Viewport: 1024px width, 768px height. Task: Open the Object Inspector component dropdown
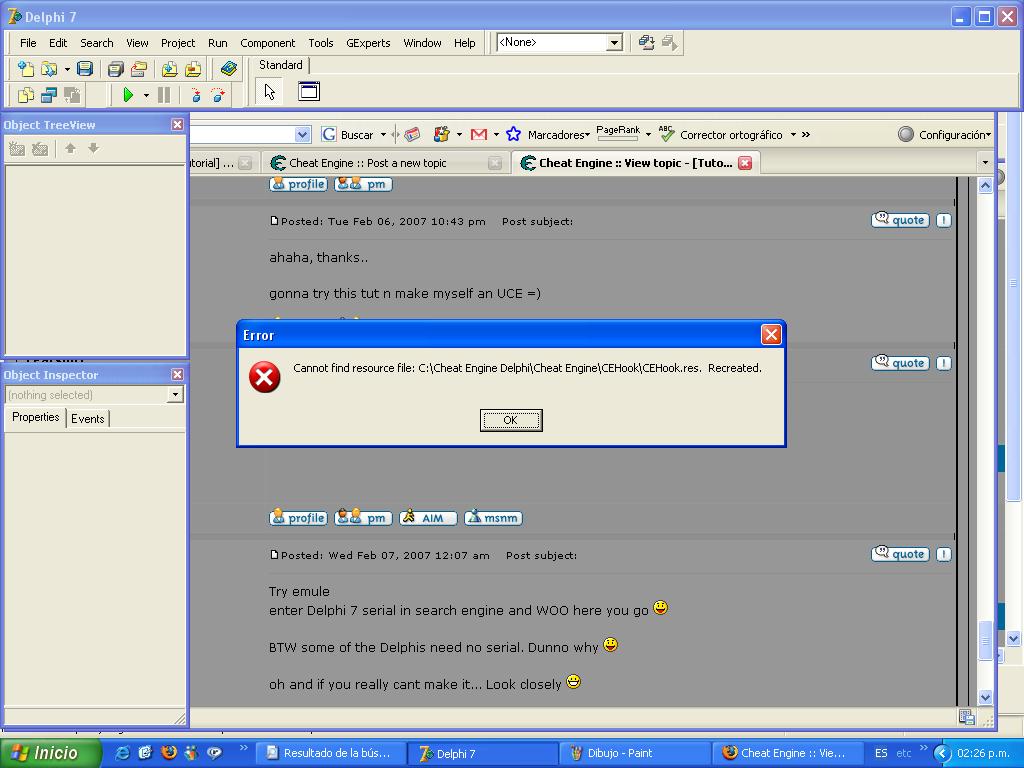tap(175, 394)
